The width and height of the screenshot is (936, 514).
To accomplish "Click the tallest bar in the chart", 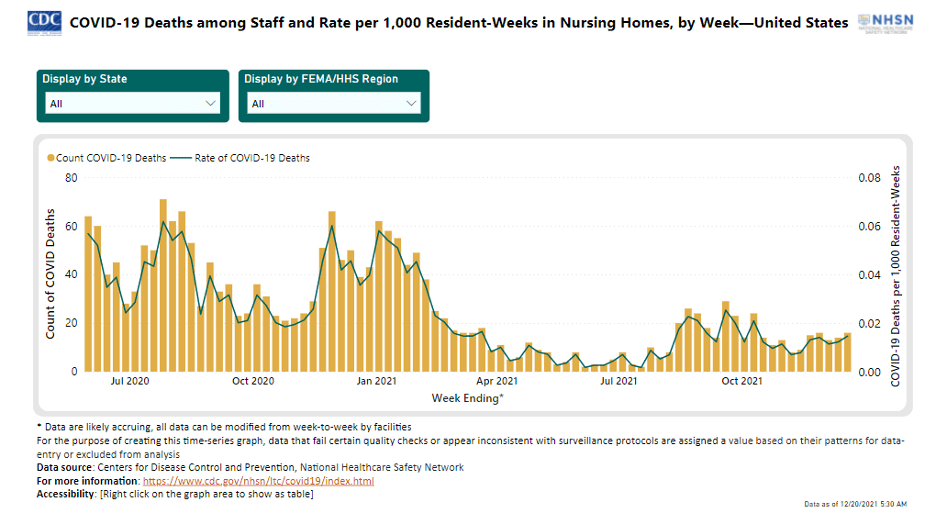I will point(163,285).
